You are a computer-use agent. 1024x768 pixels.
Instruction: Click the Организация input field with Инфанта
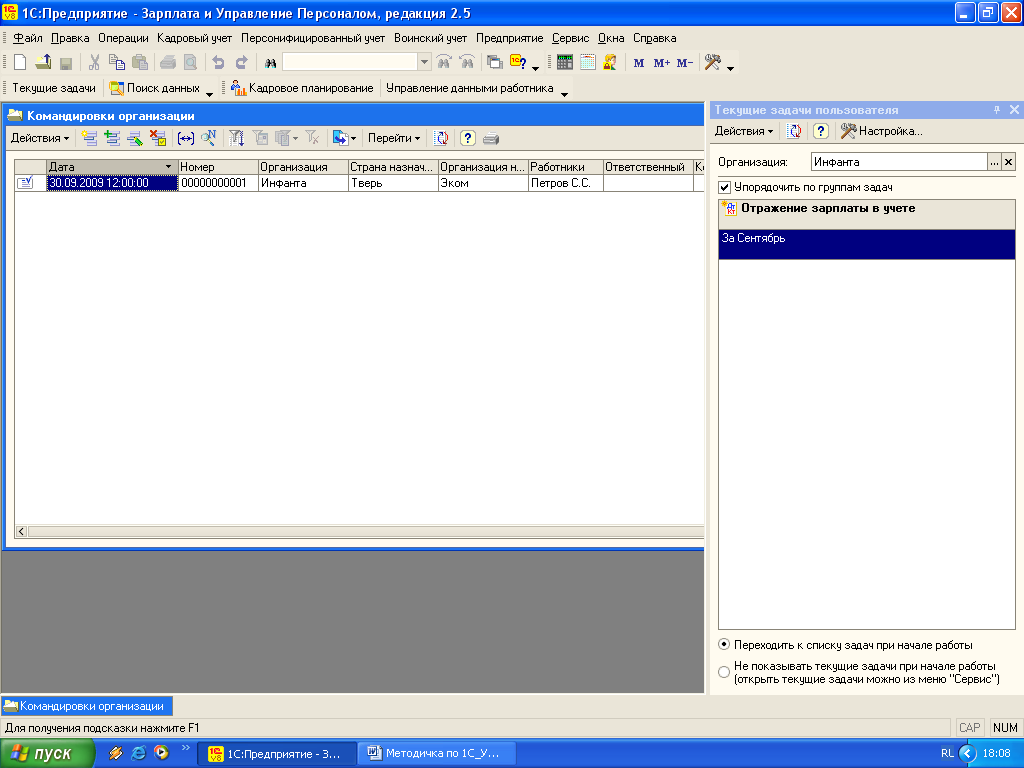[x=899, y=162]
